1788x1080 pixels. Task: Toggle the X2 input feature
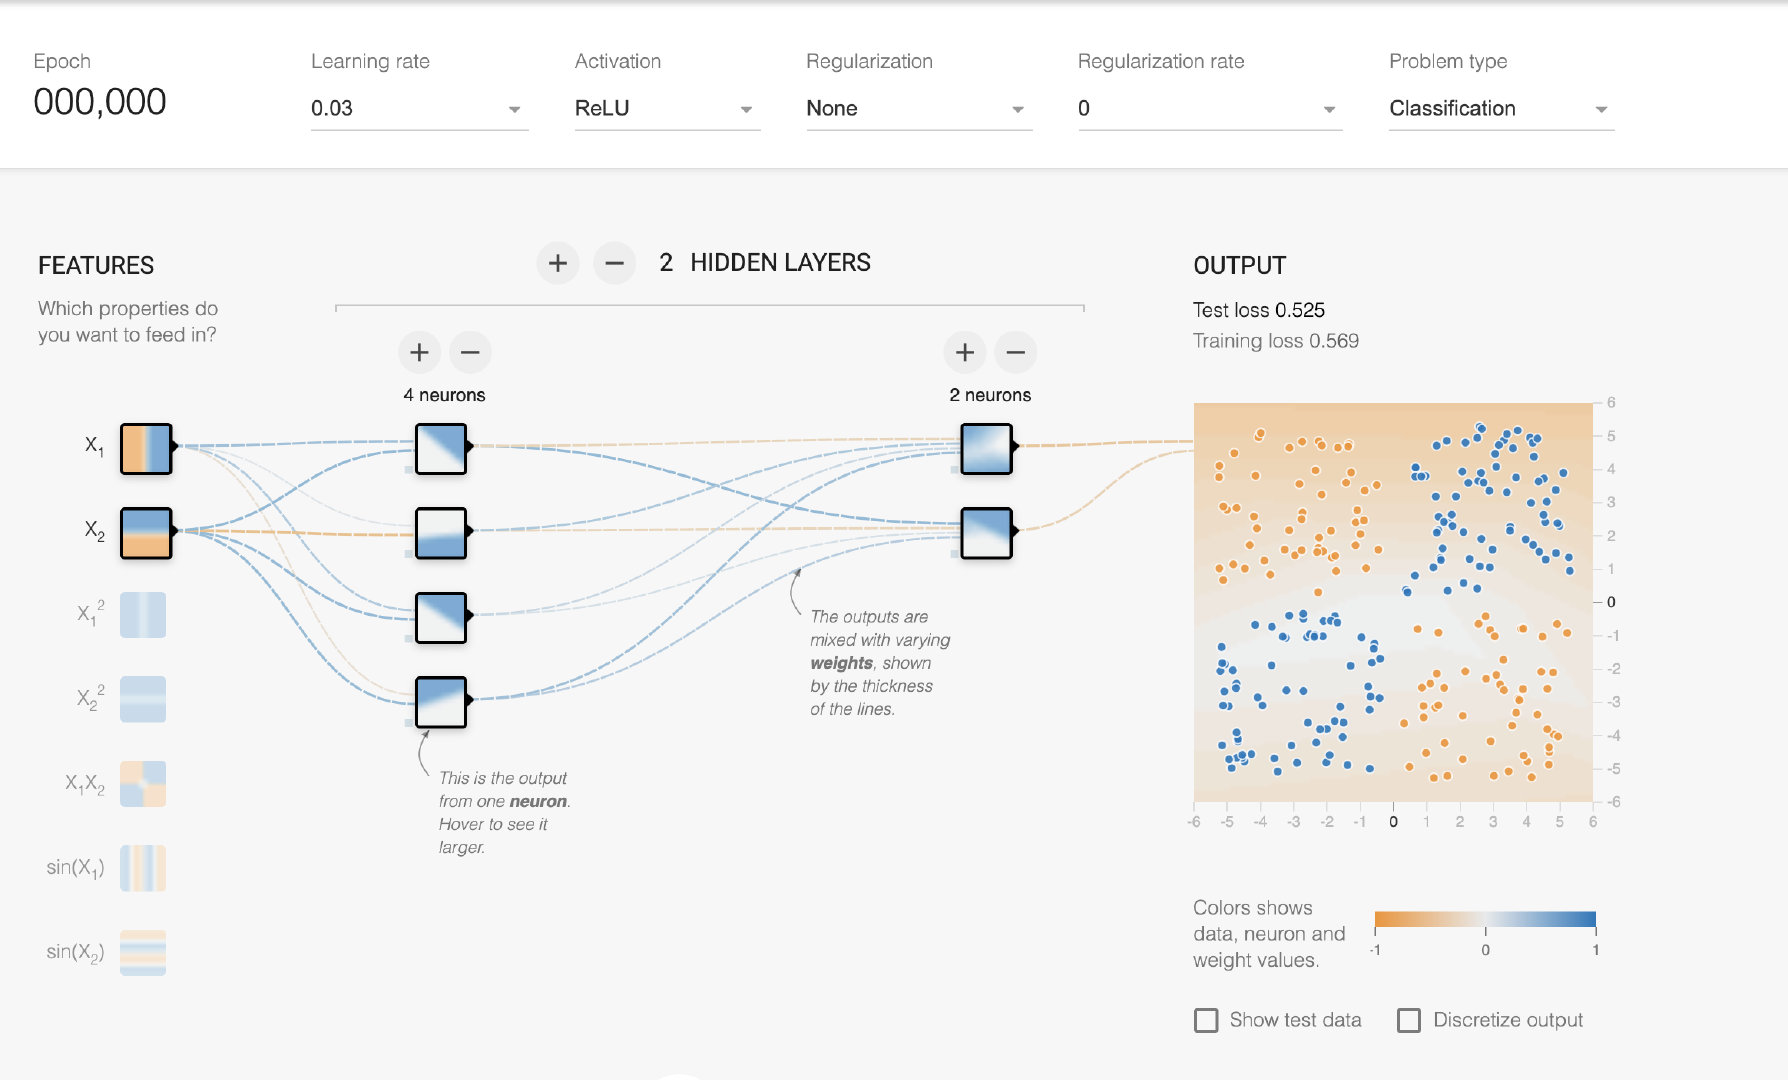pyautogui.click(x=146, y=533)
